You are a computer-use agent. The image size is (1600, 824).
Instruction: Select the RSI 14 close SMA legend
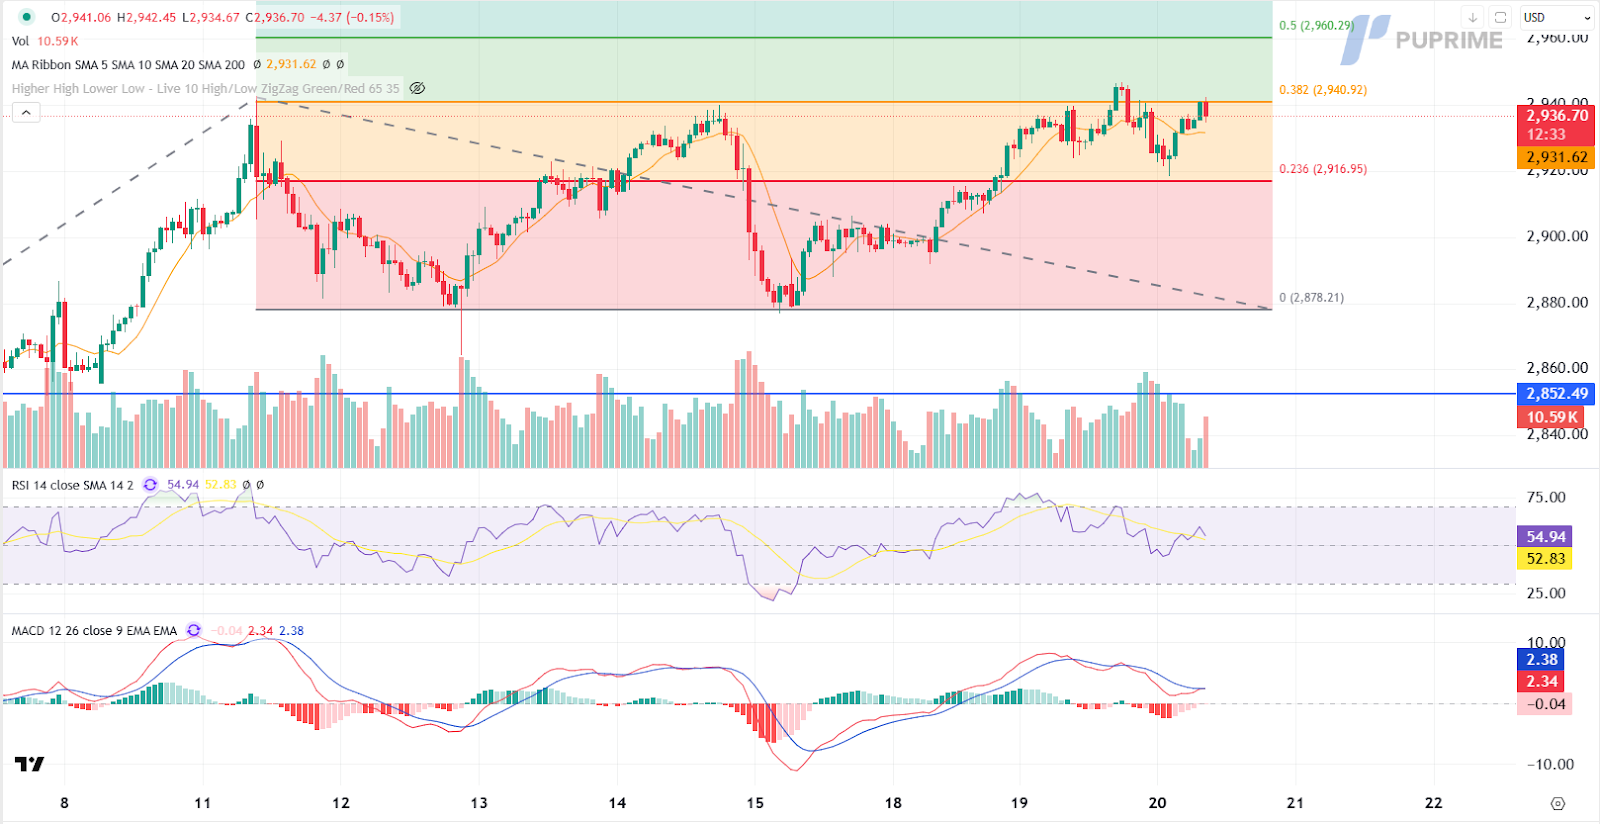point(72,485)
